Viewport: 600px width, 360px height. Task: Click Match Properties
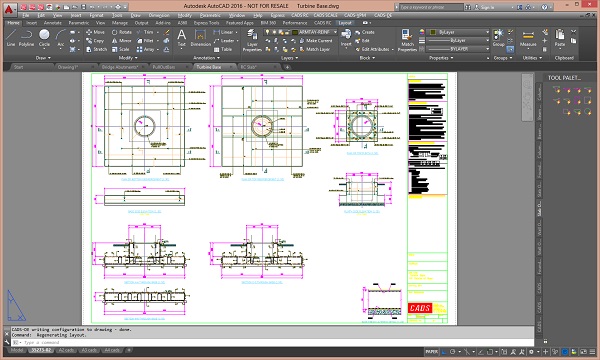tap(407, 41)
